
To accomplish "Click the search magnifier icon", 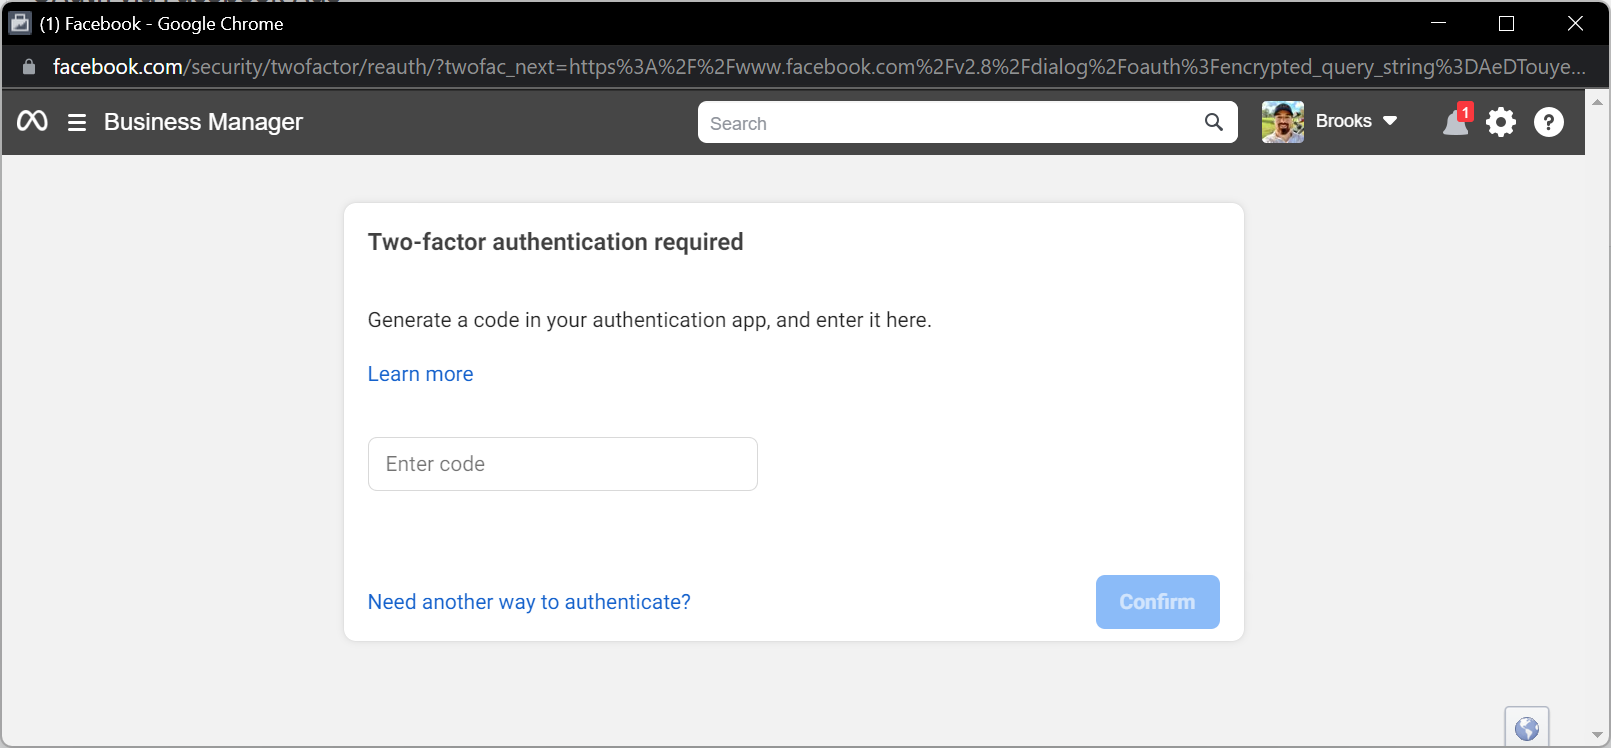I will pyautogui.click(x=1214, y=122).
